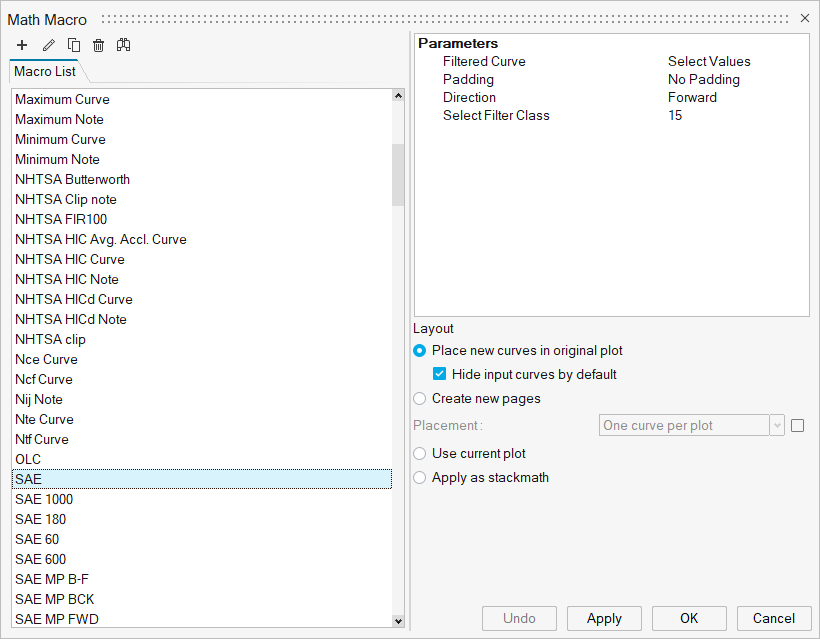Select Use current plot option
This screenshot has height=639, width=820.
click(x=420, y=454)
